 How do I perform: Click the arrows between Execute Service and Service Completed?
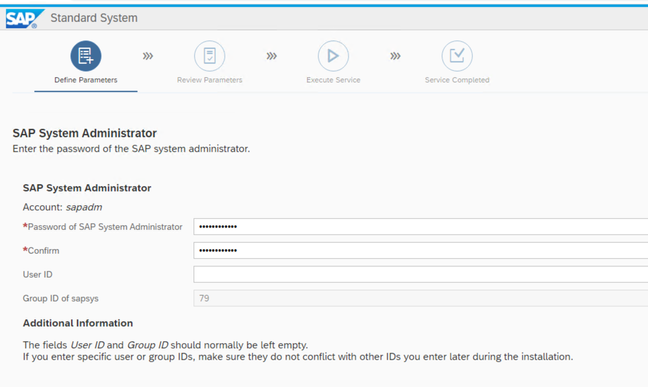pos(395,56)
